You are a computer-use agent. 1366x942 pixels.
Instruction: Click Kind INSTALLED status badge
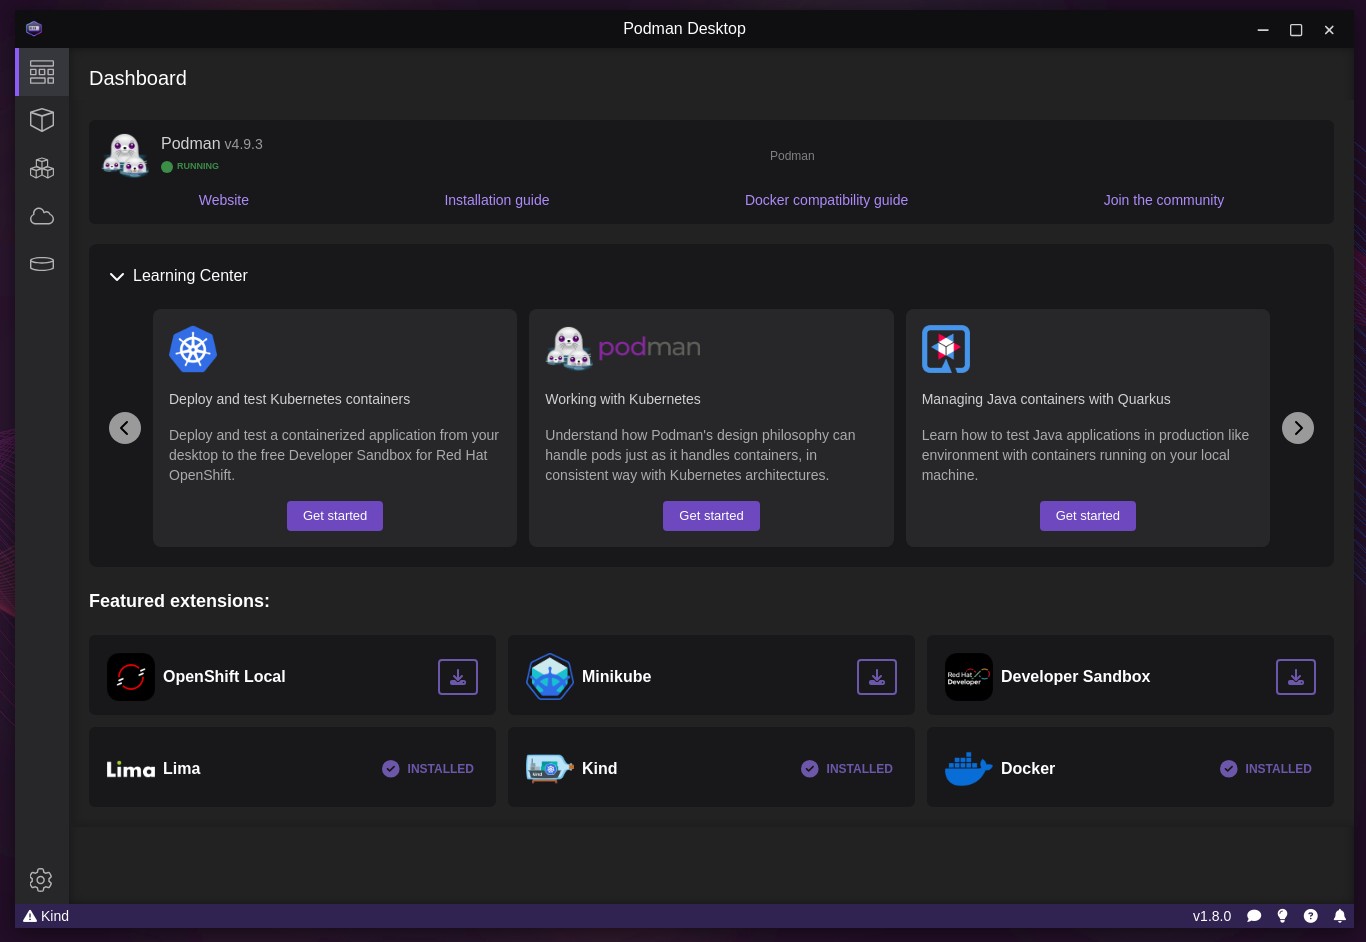[x=847, y=769]
